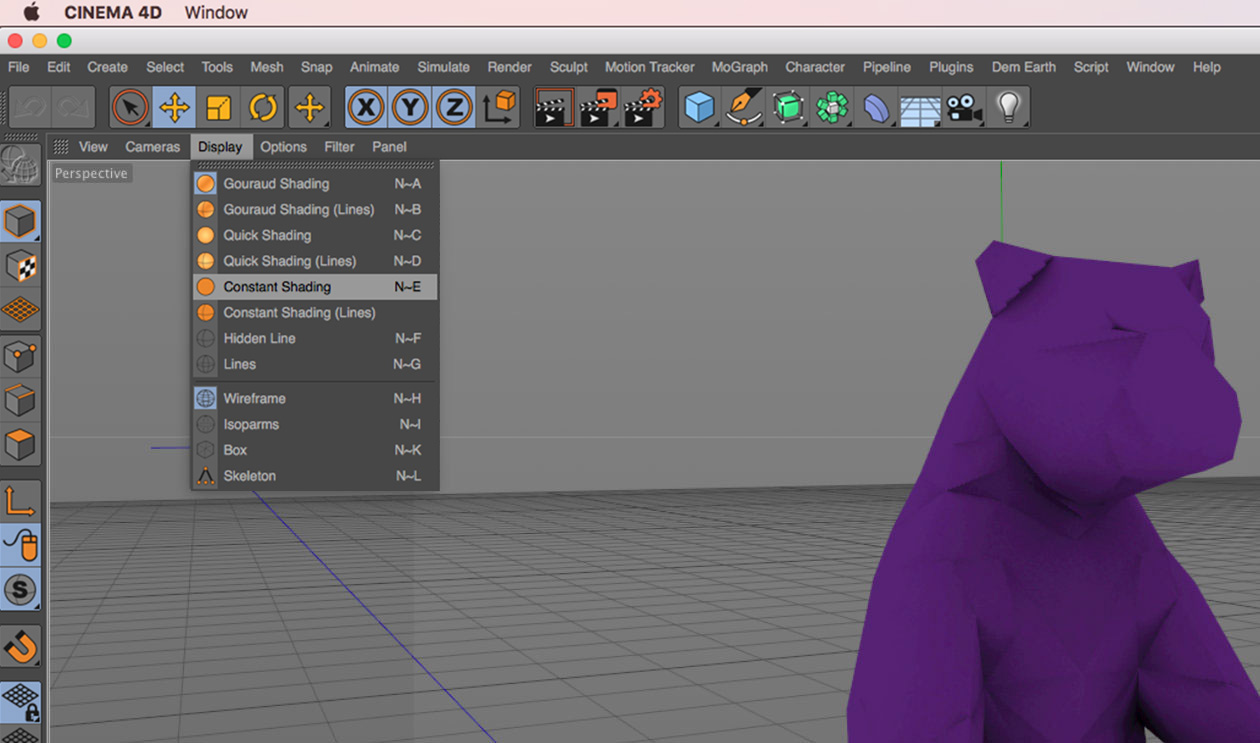Choose Quick Shading (Lines) option

315,261
